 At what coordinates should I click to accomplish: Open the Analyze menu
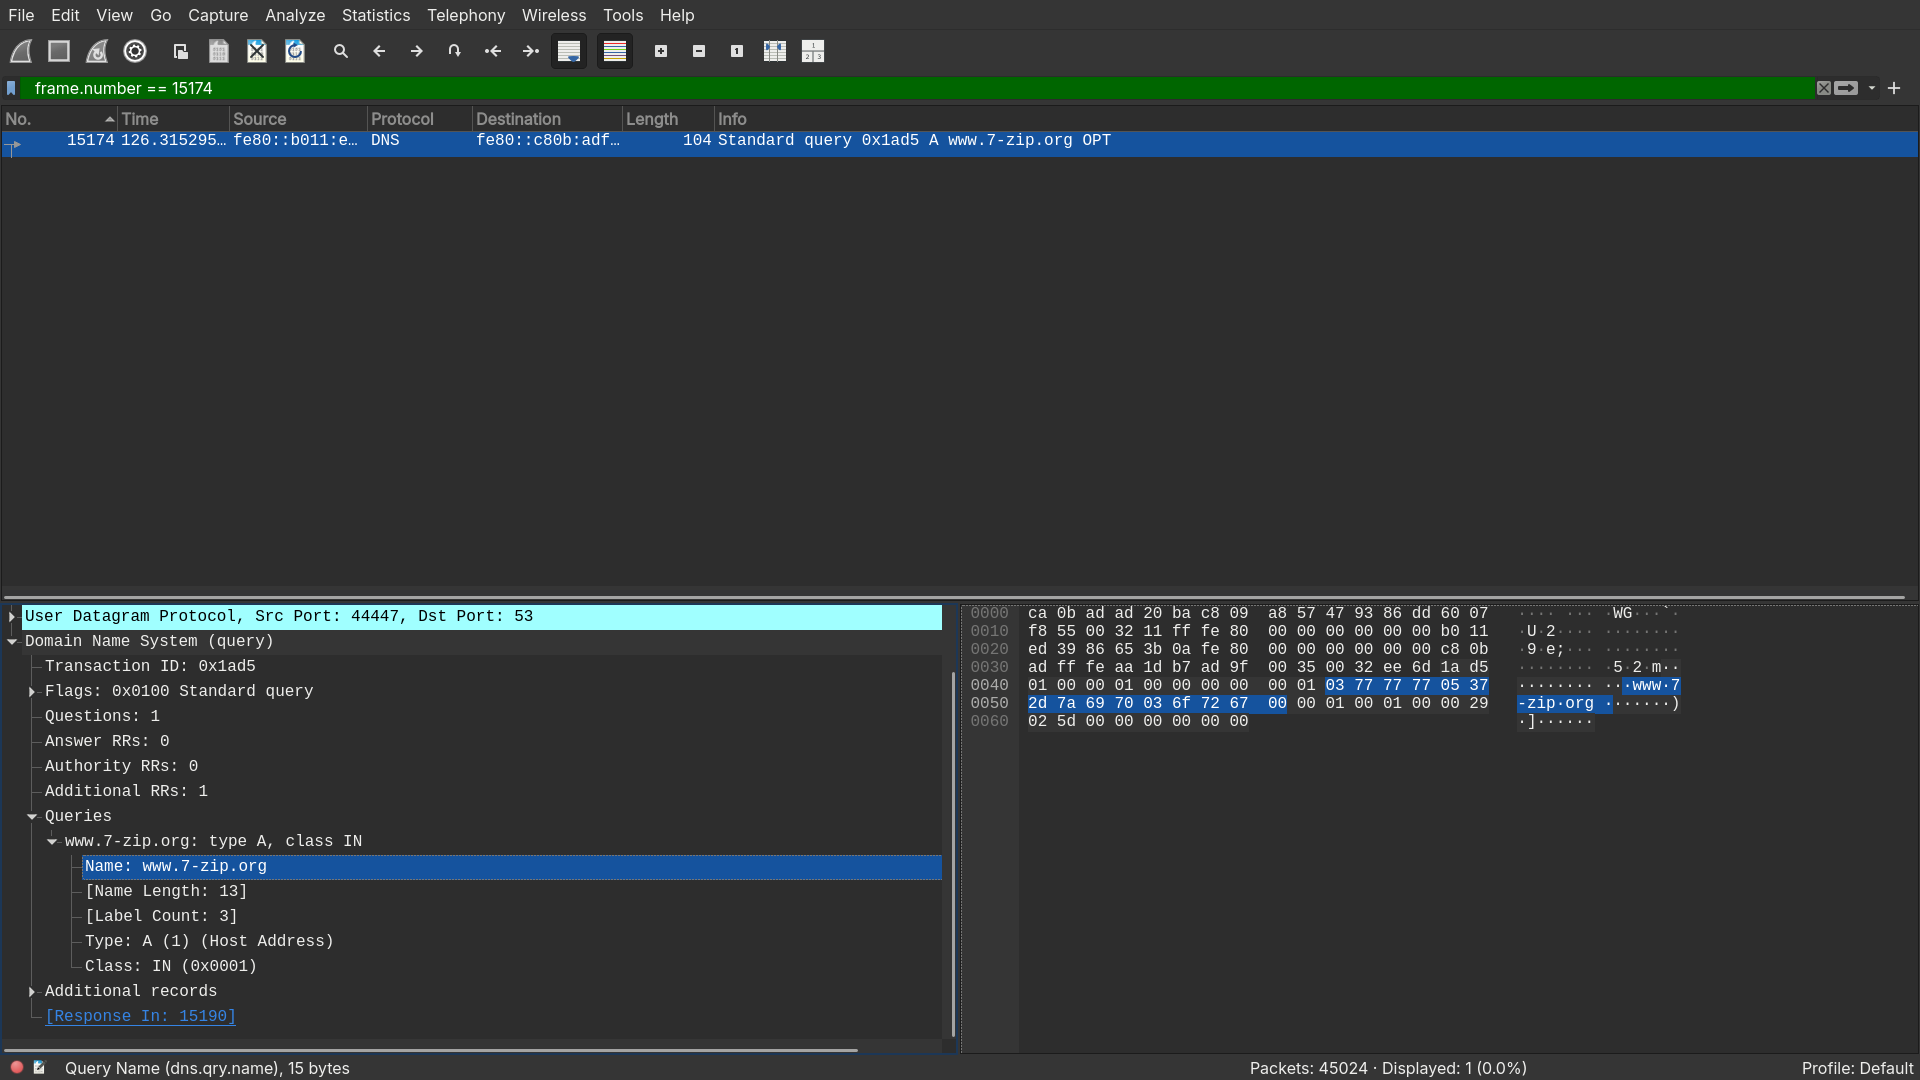pyautogui.click(x=294, y=15)
